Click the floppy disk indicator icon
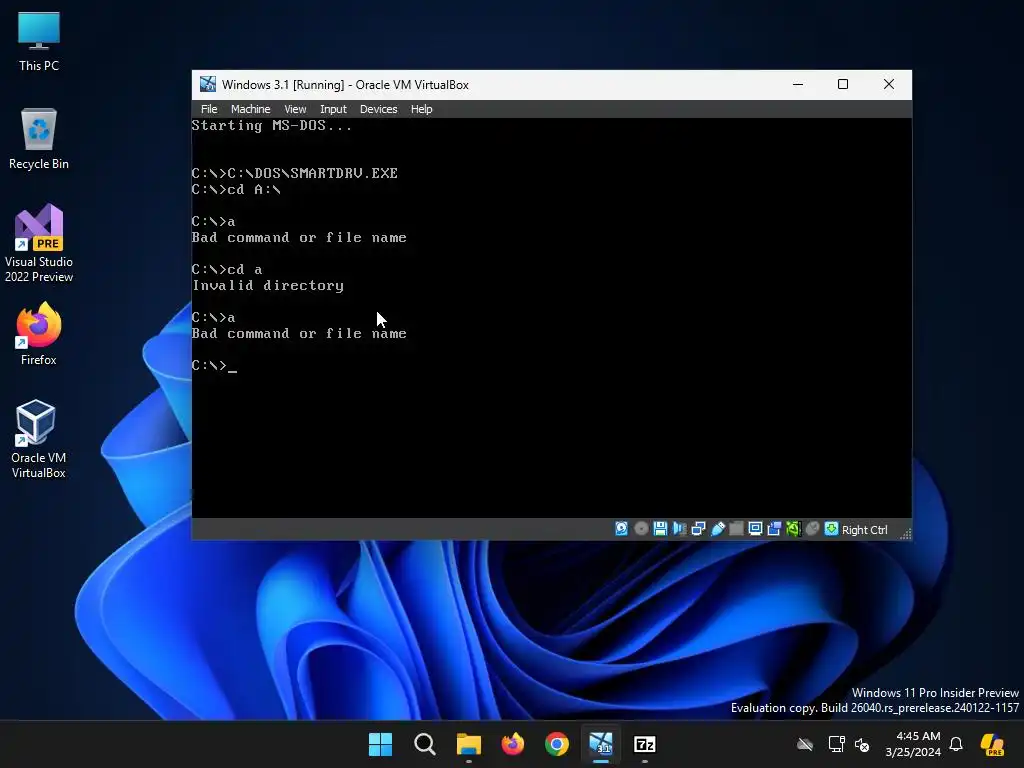Viewport: 1024px width, 768px height. point(660,529)
